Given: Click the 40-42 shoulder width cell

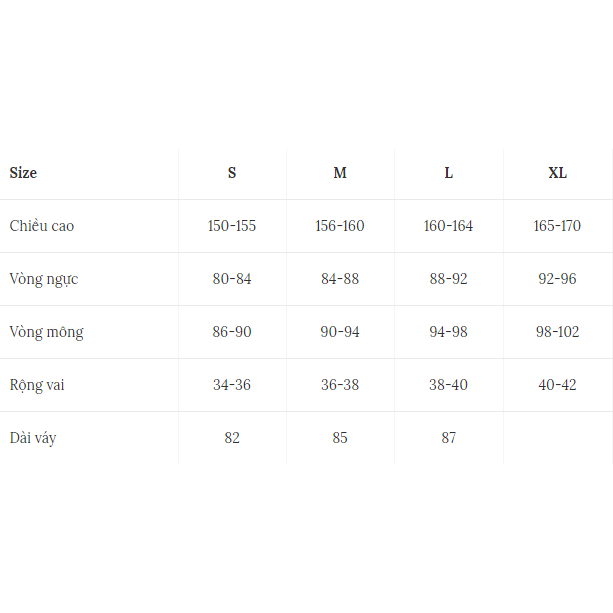Looking at the screenshot, I should 557,385.
